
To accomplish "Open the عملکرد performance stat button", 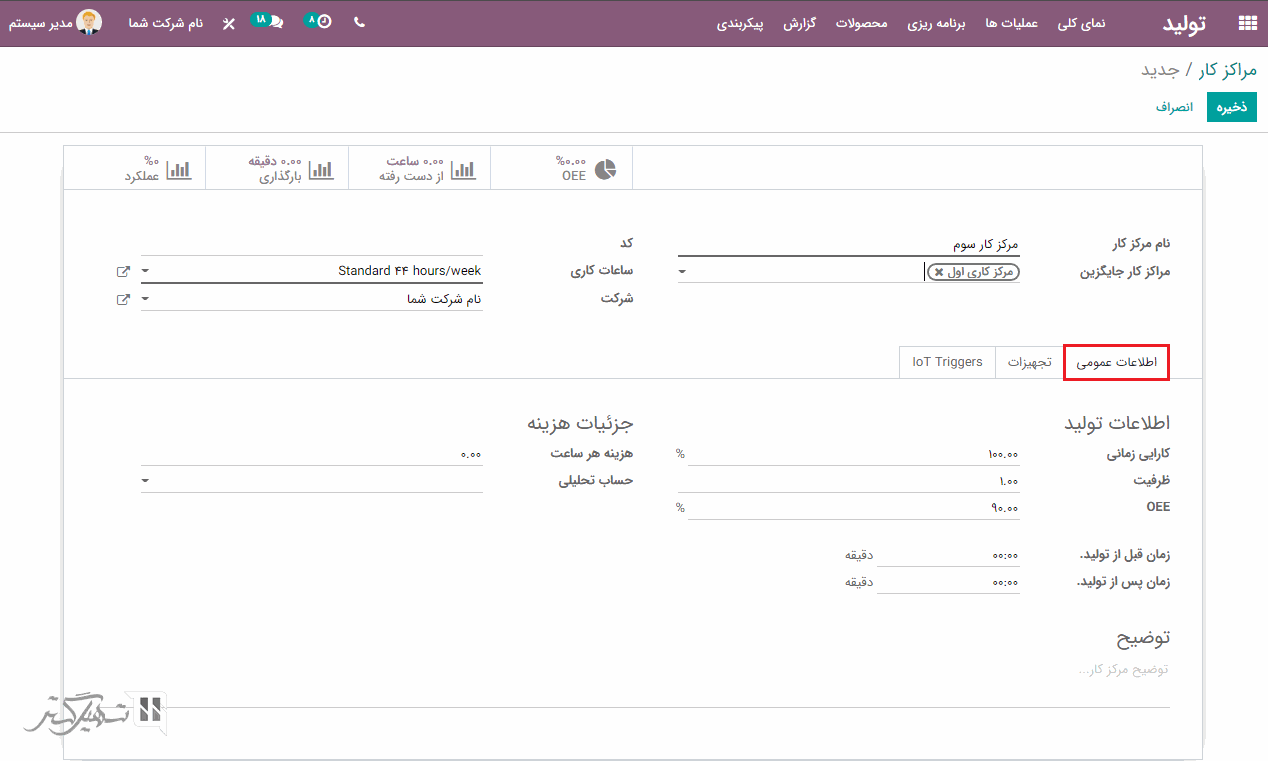I will click(157, 168).
